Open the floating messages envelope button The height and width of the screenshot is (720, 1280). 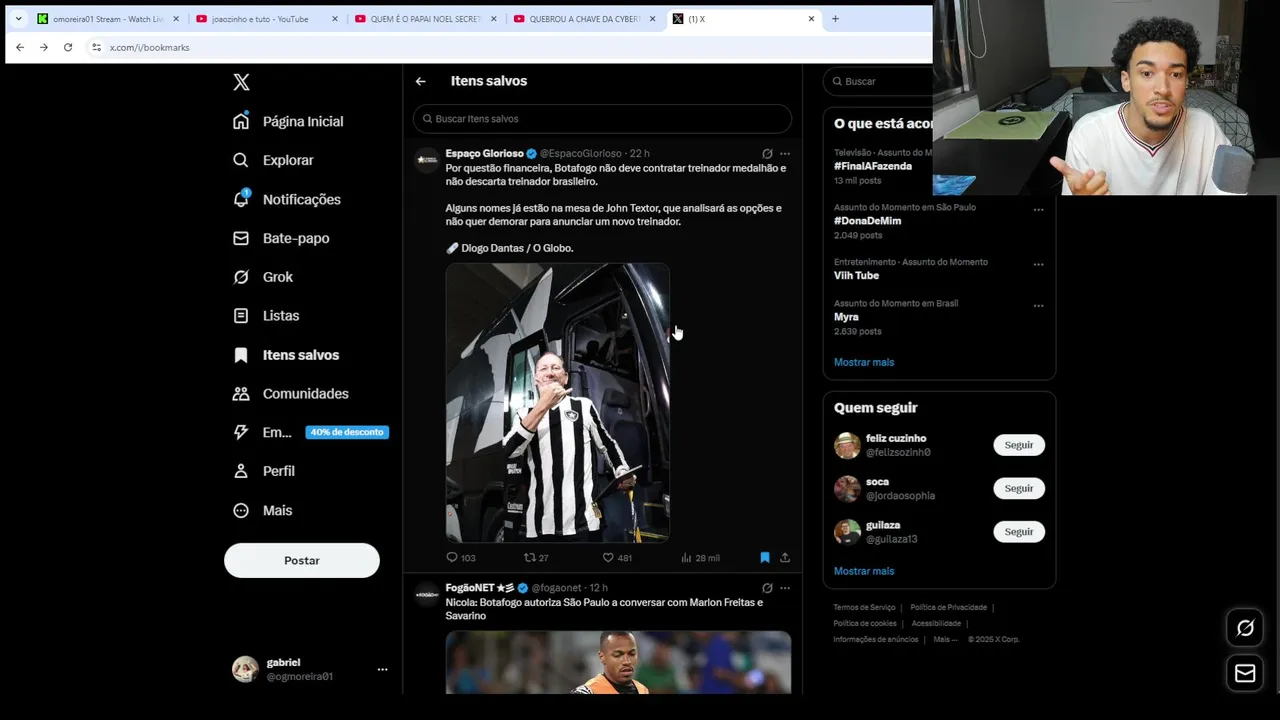point(1245,674)
